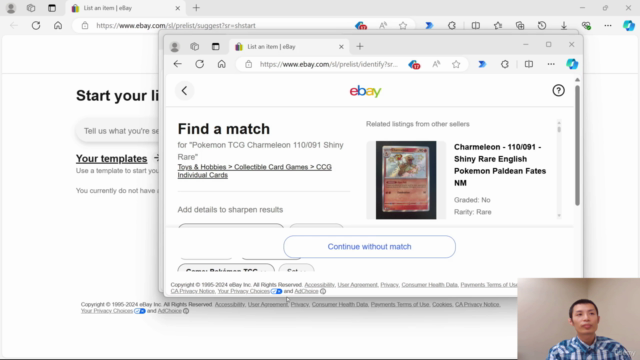The width and height of the screenshot is (640, 360).
Task: Add a new tab in the front window
Action: tap(360, 47)
